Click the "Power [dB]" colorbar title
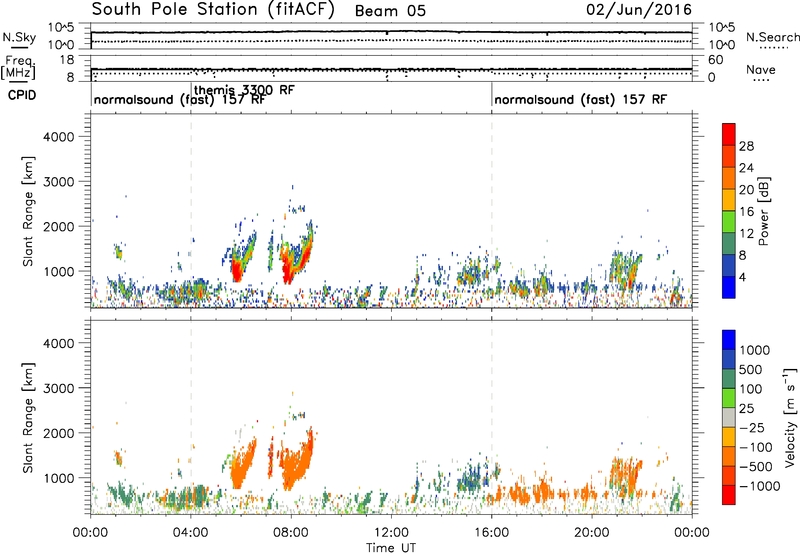 pyautogui.click(x=763, y=211)
